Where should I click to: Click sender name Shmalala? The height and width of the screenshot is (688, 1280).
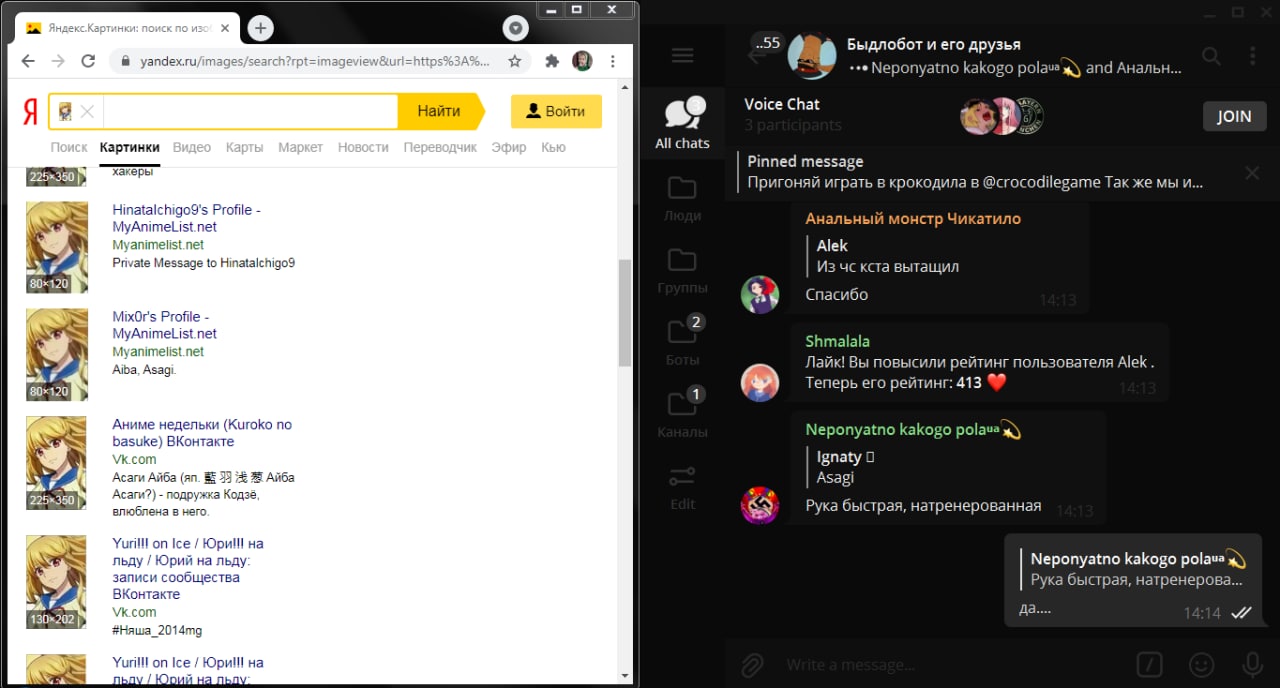pyautogui.click(x=838, y=341)
